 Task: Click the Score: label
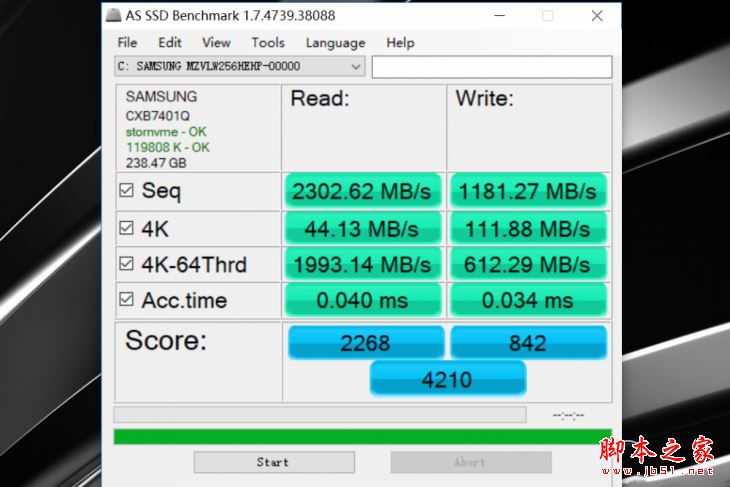point(166,340)
